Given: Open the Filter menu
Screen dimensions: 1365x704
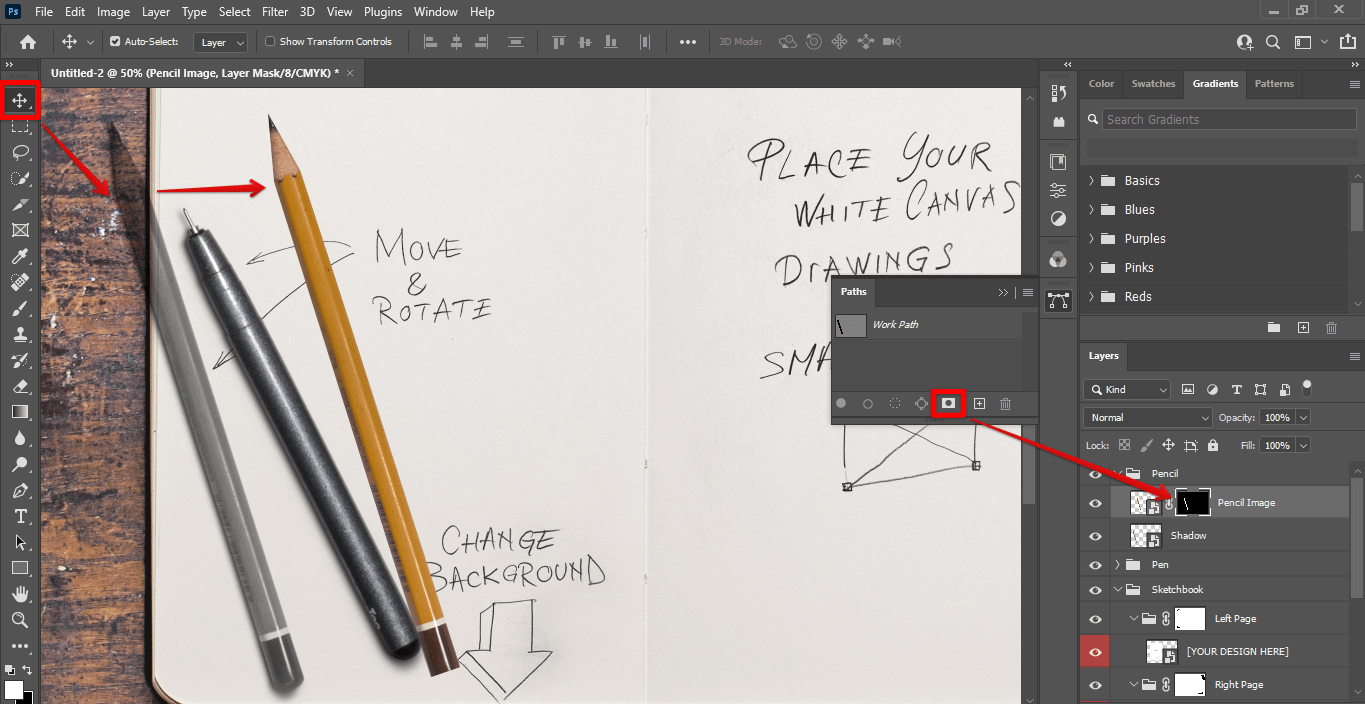Looking at the screenshot, I should click(275, 11).
